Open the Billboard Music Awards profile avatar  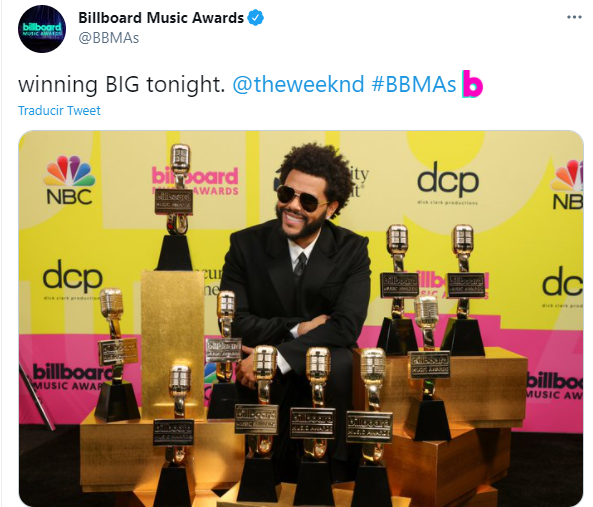pyautogui.click(x=42, y=29)
